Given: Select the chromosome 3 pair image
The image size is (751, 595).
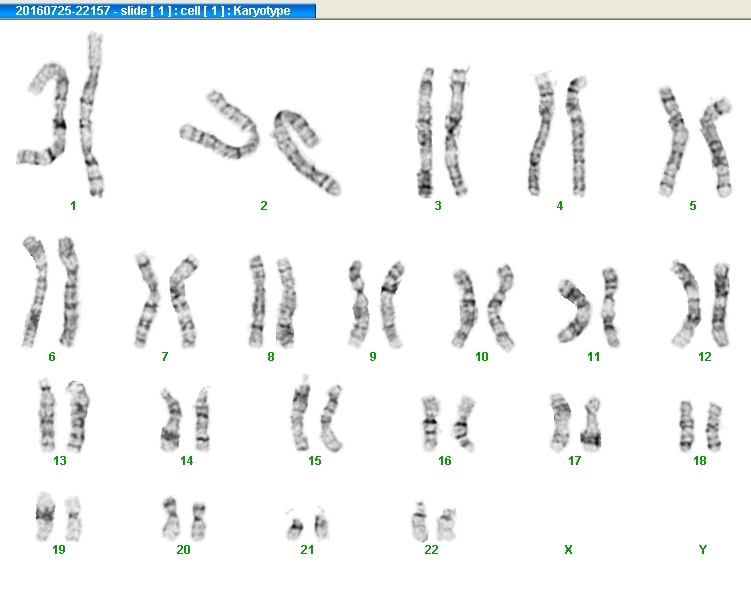Looking at the screenshot, I should (x=444, y=132).
